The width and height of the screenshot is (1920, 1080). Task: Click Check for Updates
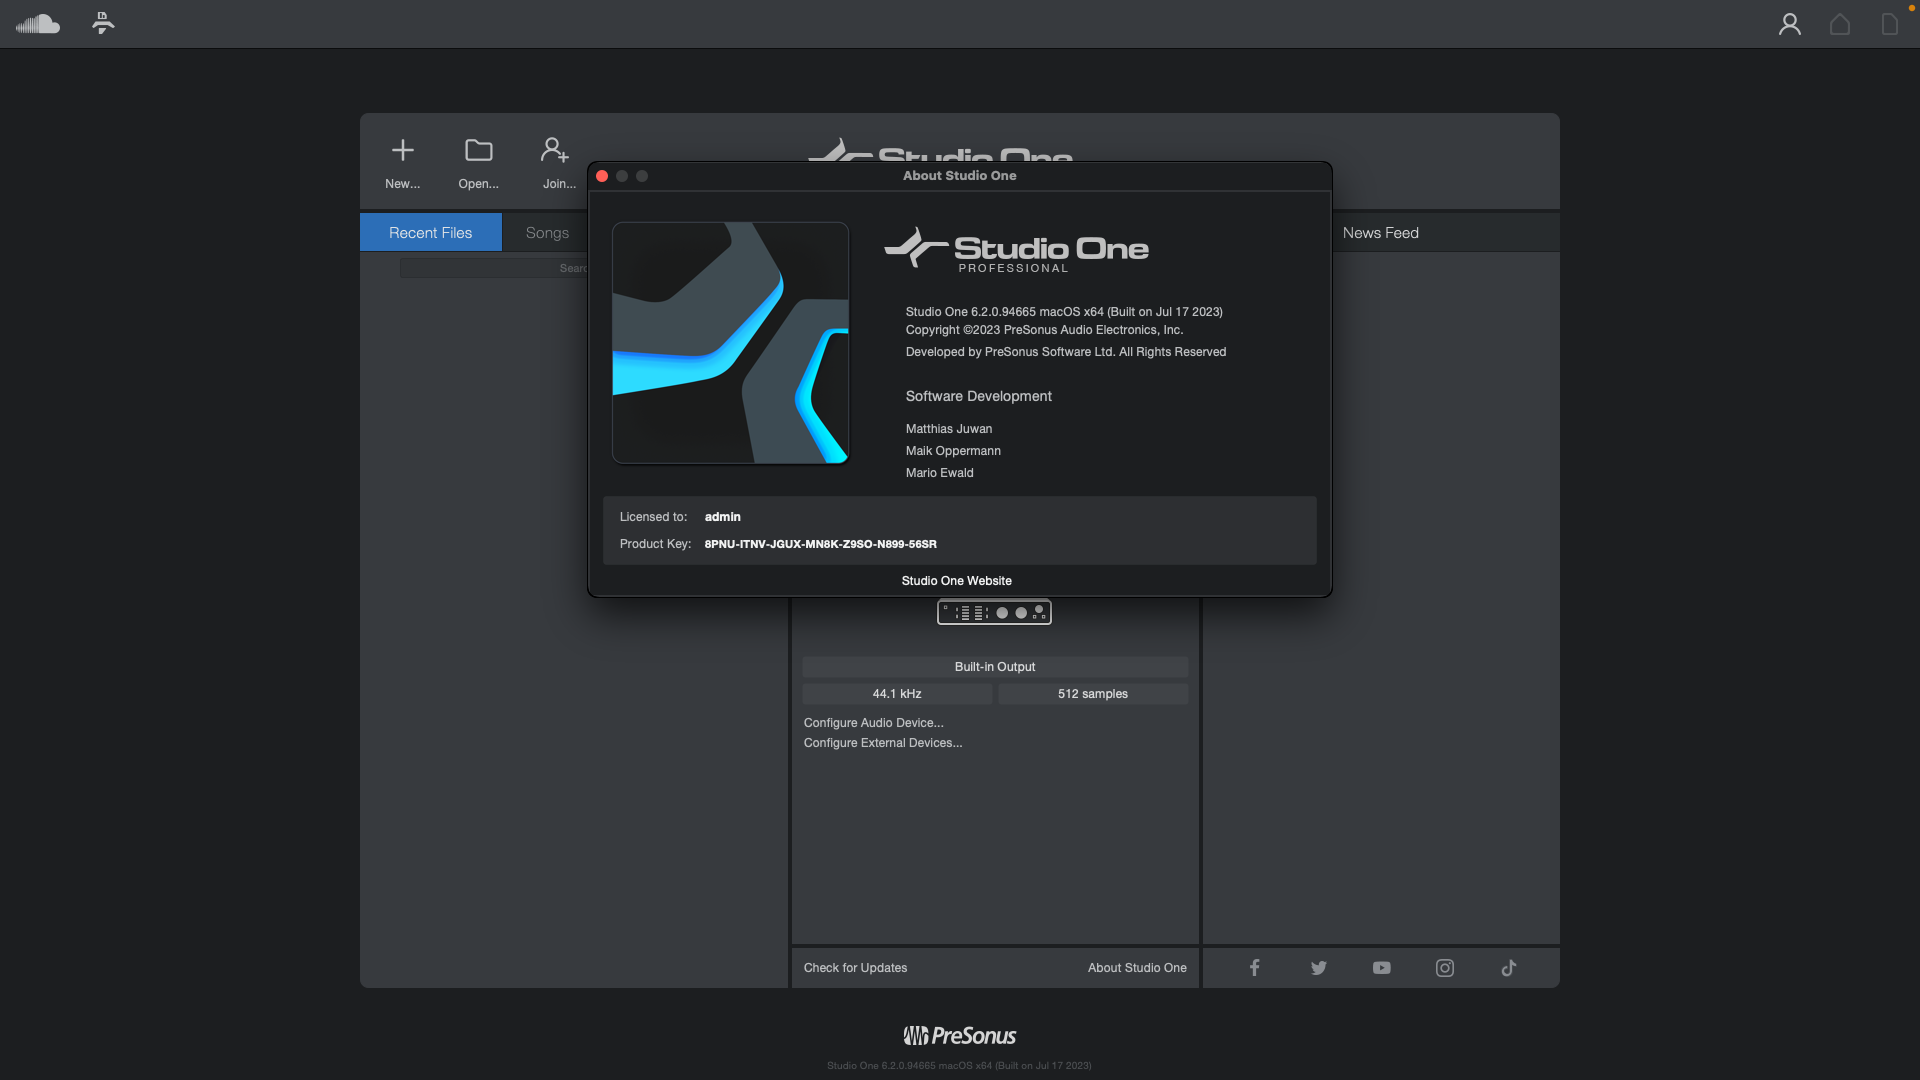[x=855, y=967]
